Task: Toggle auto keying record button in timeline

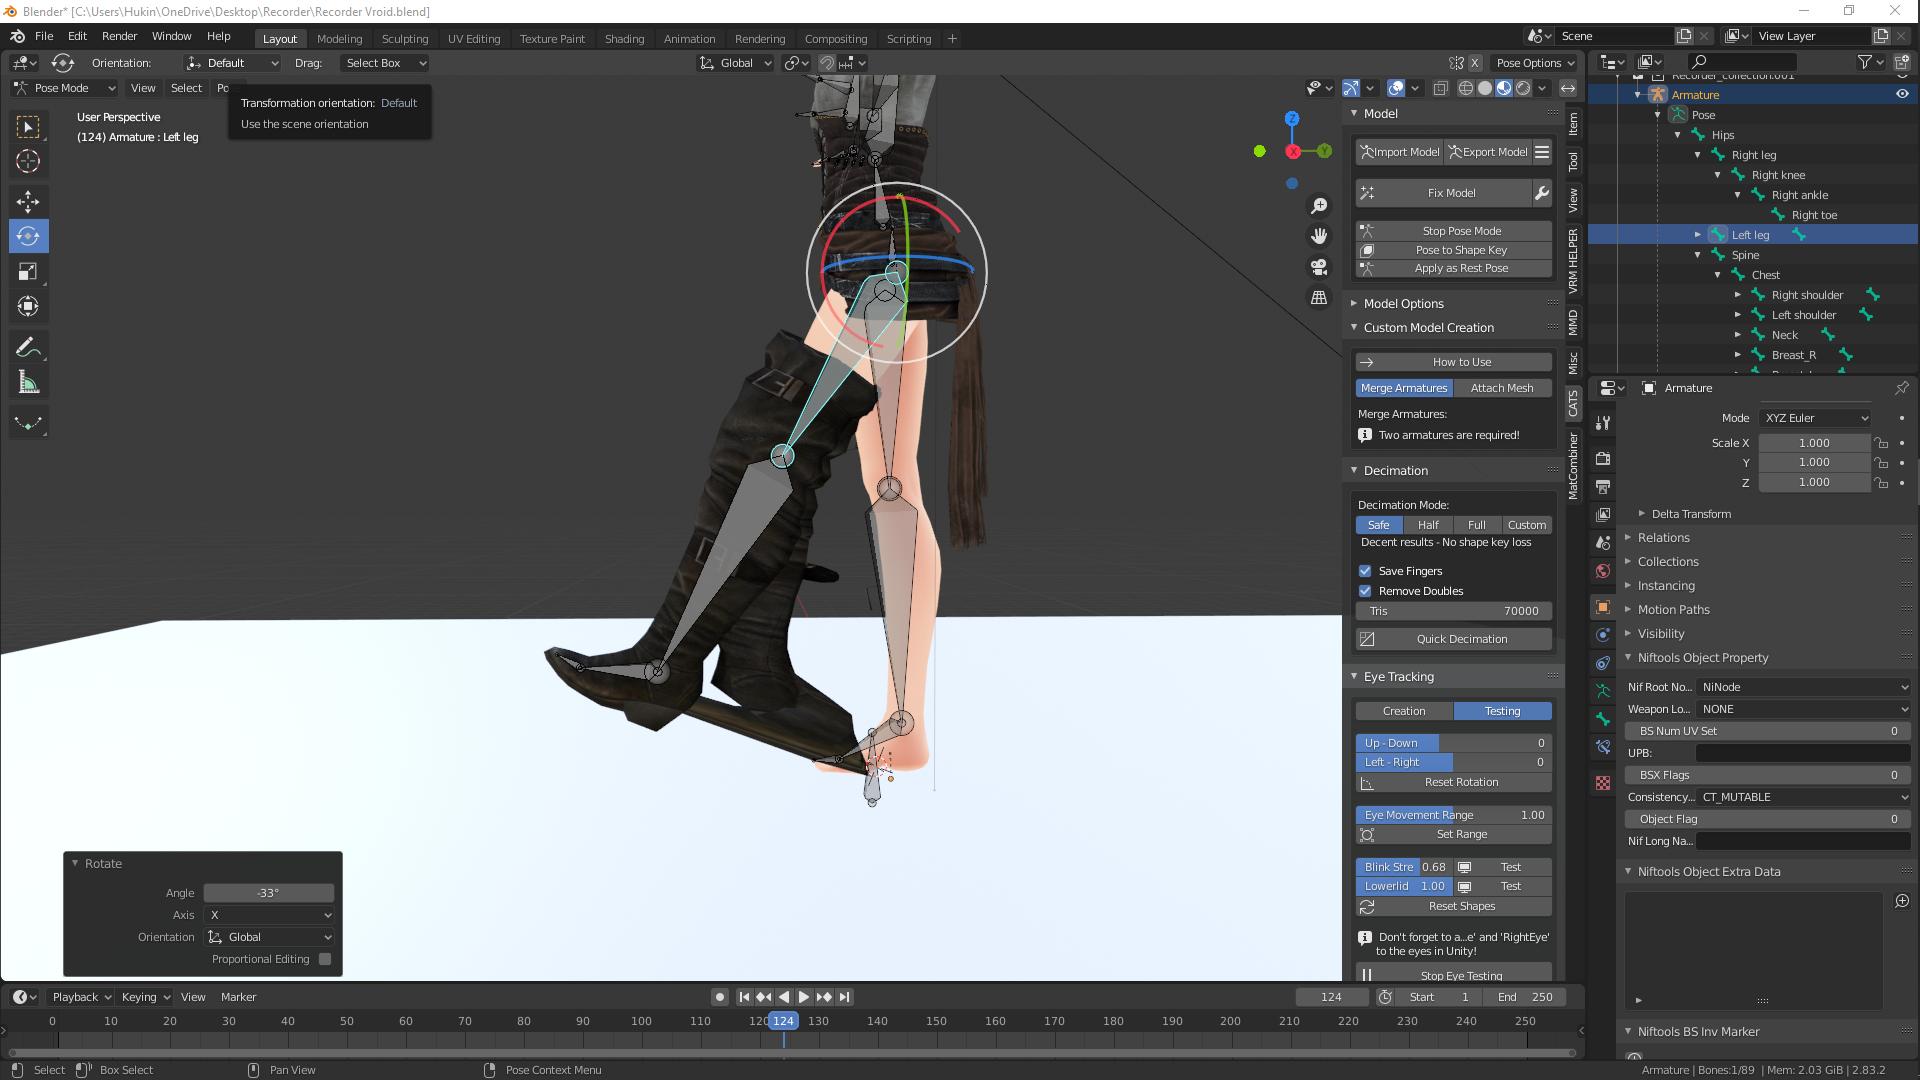Action: [x=719, y=997]
